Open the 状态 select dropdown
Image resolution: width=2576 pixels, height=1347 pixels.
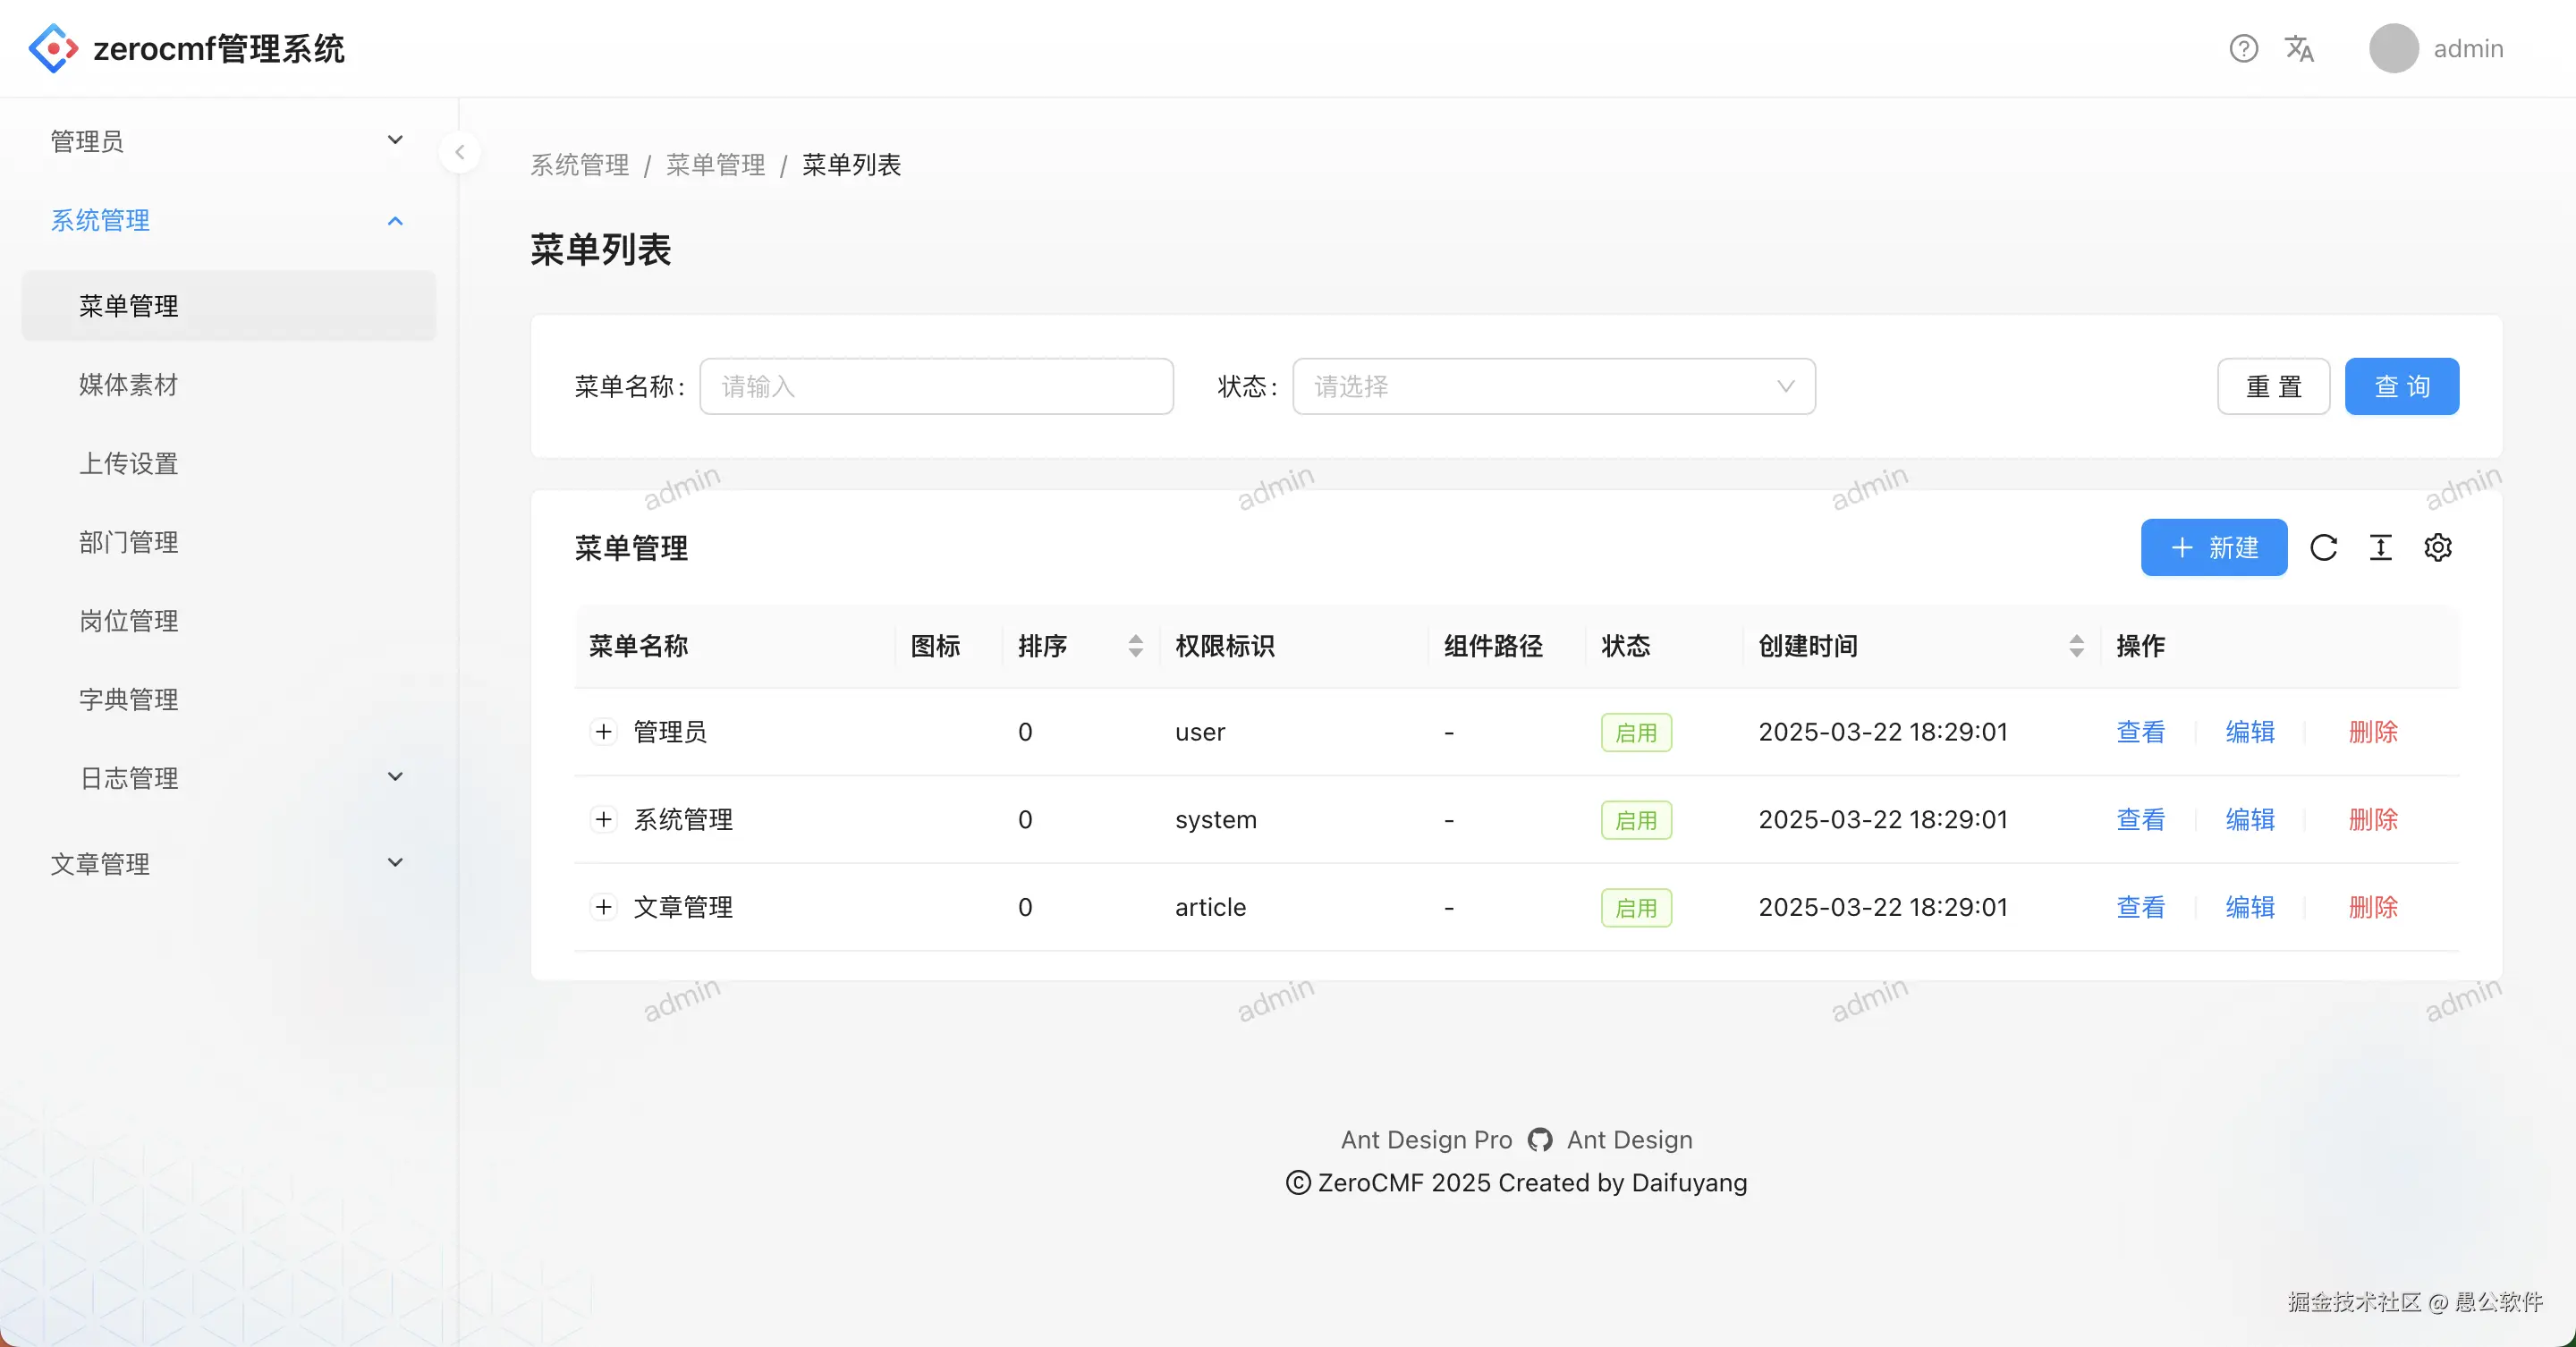click(1553, 386)
